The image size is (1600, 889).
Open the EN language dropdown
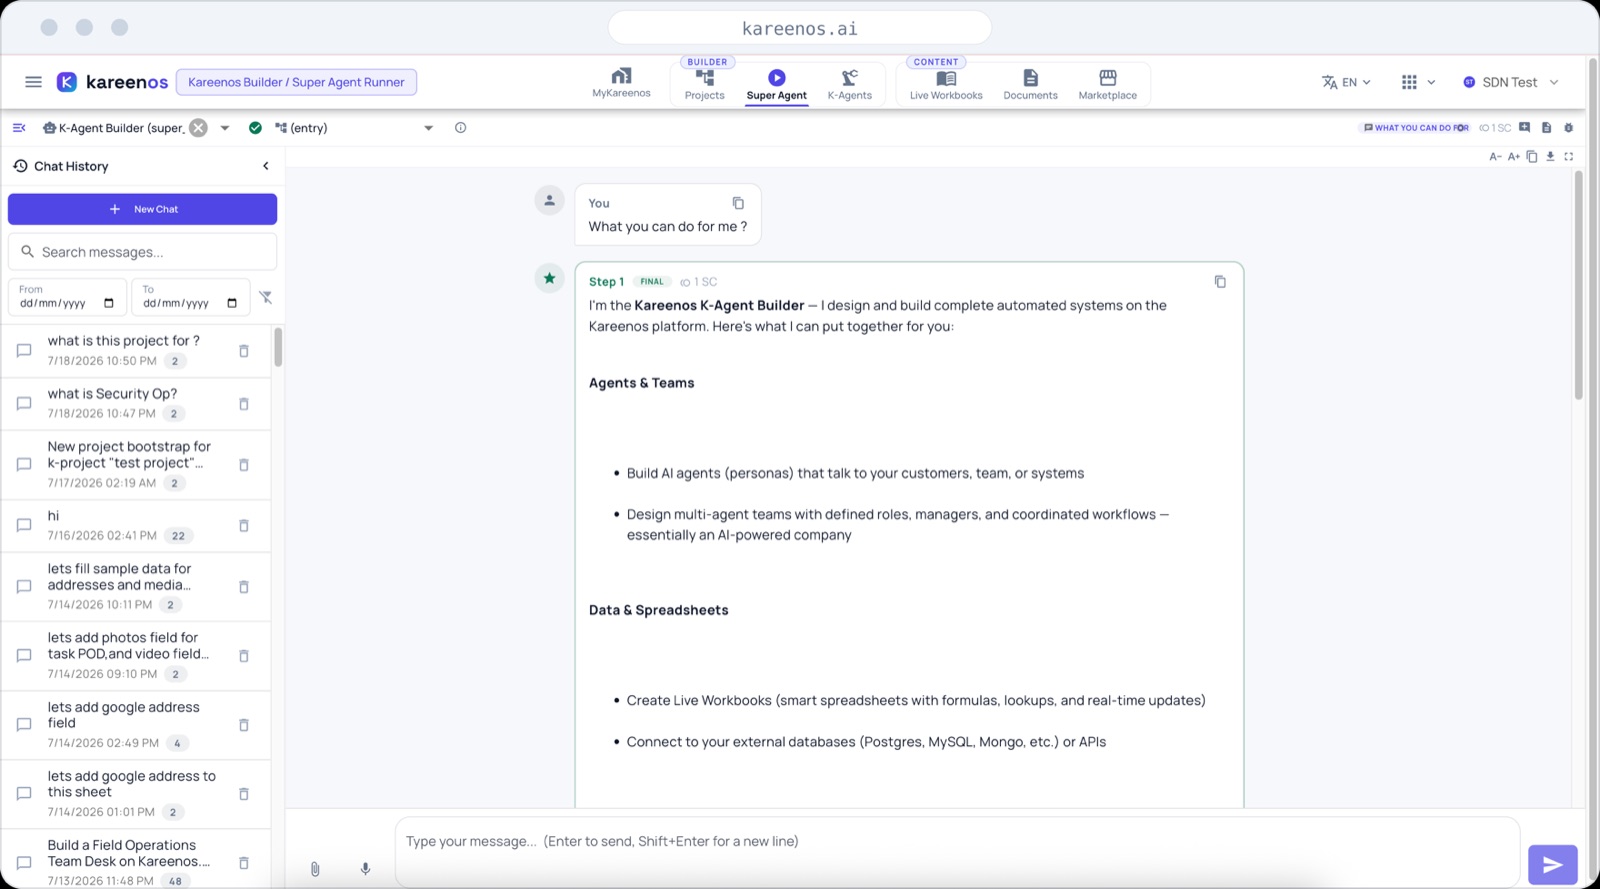pos(1346,82)
